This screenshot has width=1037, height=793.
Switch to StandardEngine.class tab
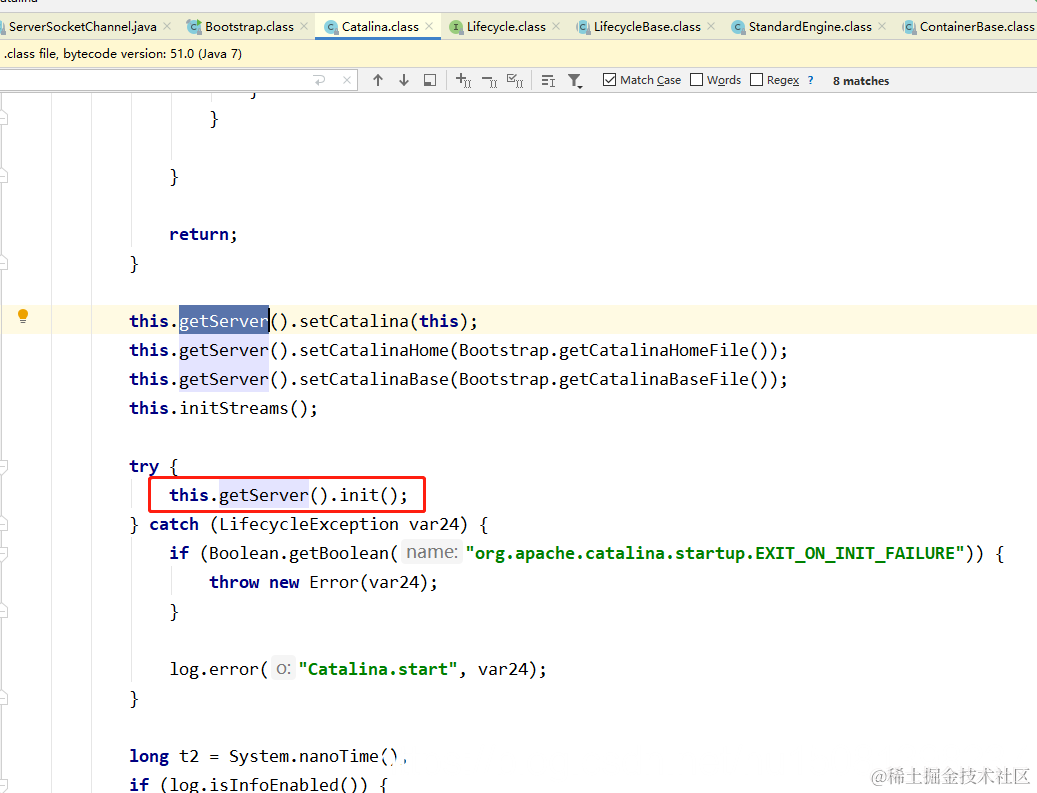[809, 26]
